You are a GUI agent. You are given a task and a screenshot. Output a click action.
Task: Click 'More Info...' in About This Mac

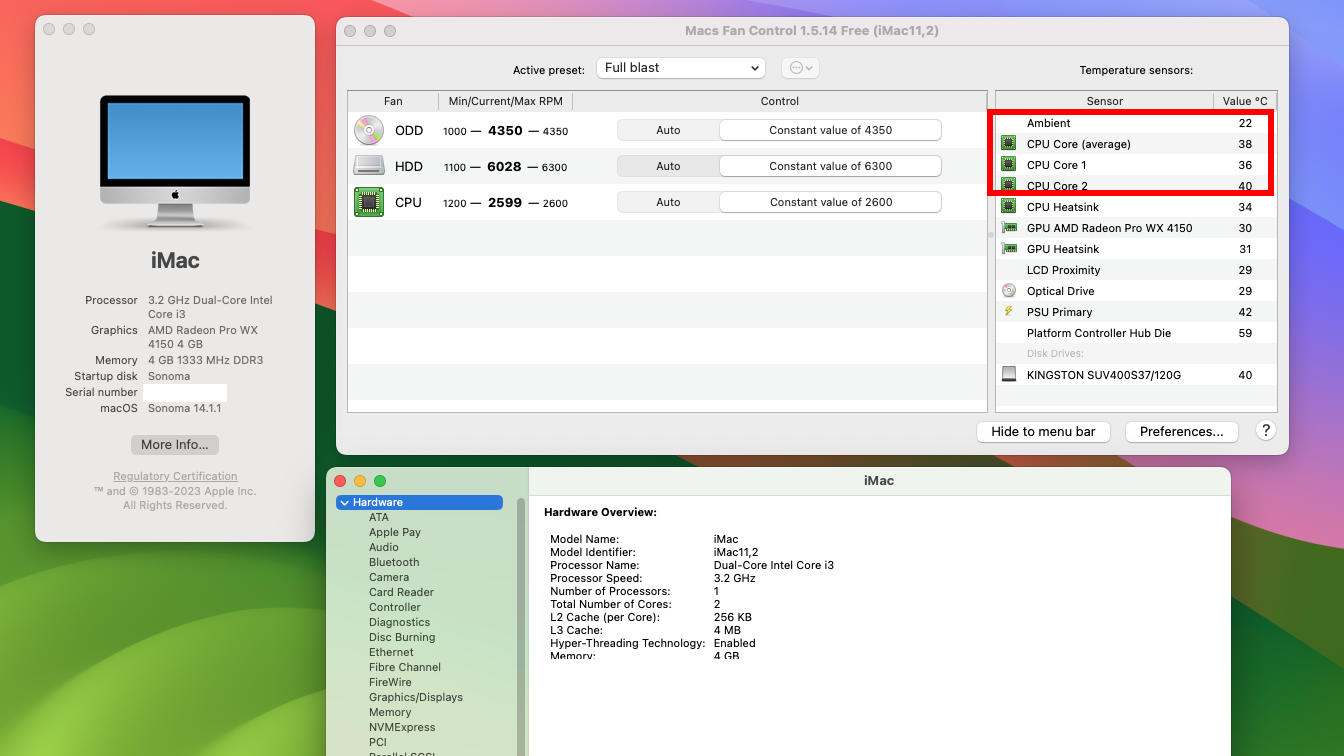coord(175,445)
